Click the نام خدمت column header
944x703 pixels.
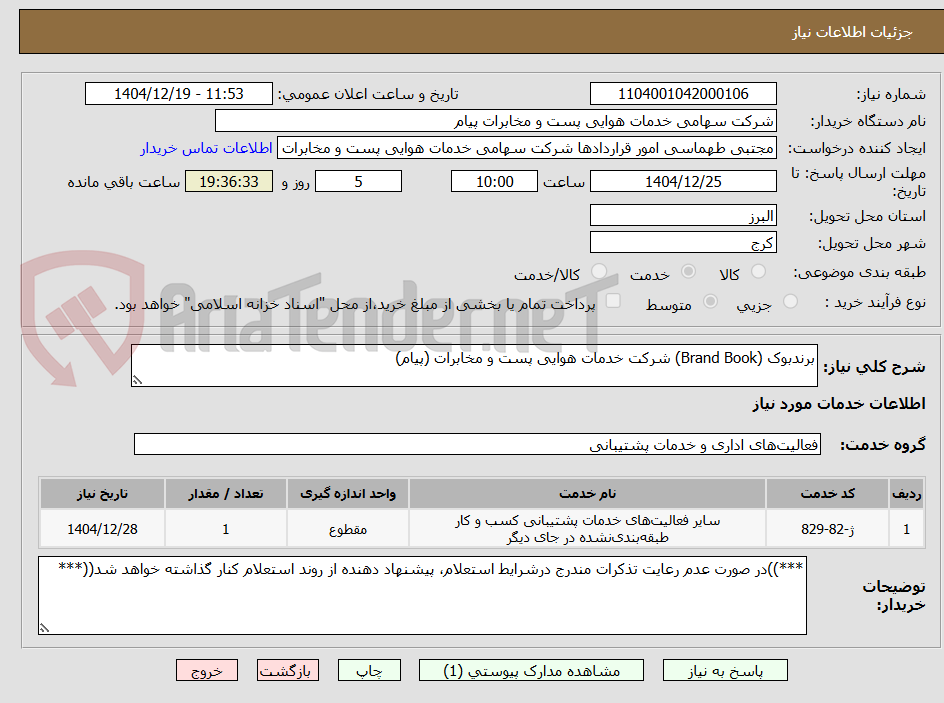(587, 494)
